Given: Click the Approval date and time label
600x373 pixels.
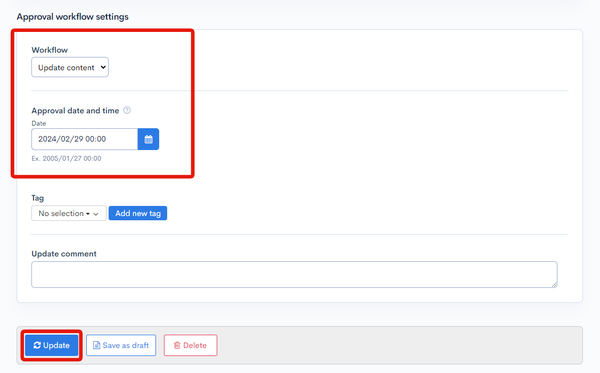Looking at the screenshot, I should (x=75, y=111).
